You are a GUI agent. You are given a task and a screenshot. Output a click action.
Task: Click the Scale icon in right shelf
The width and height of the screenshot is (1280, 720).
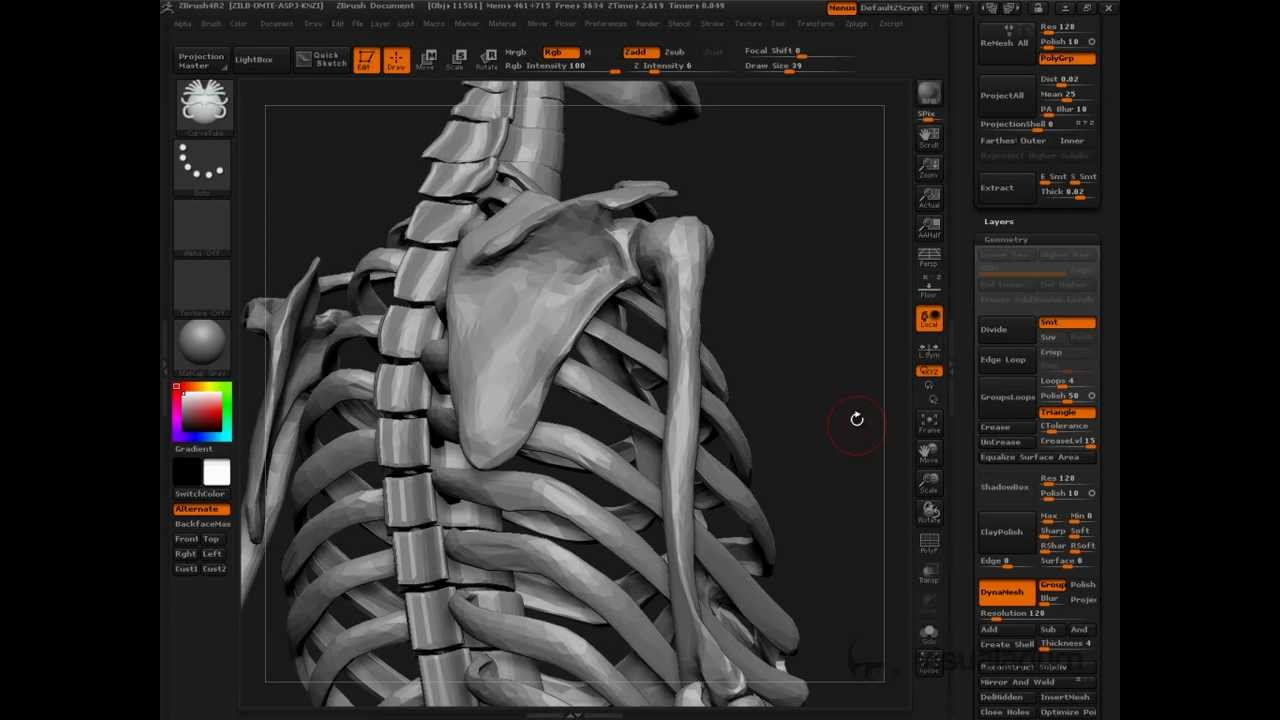(929, 483)
